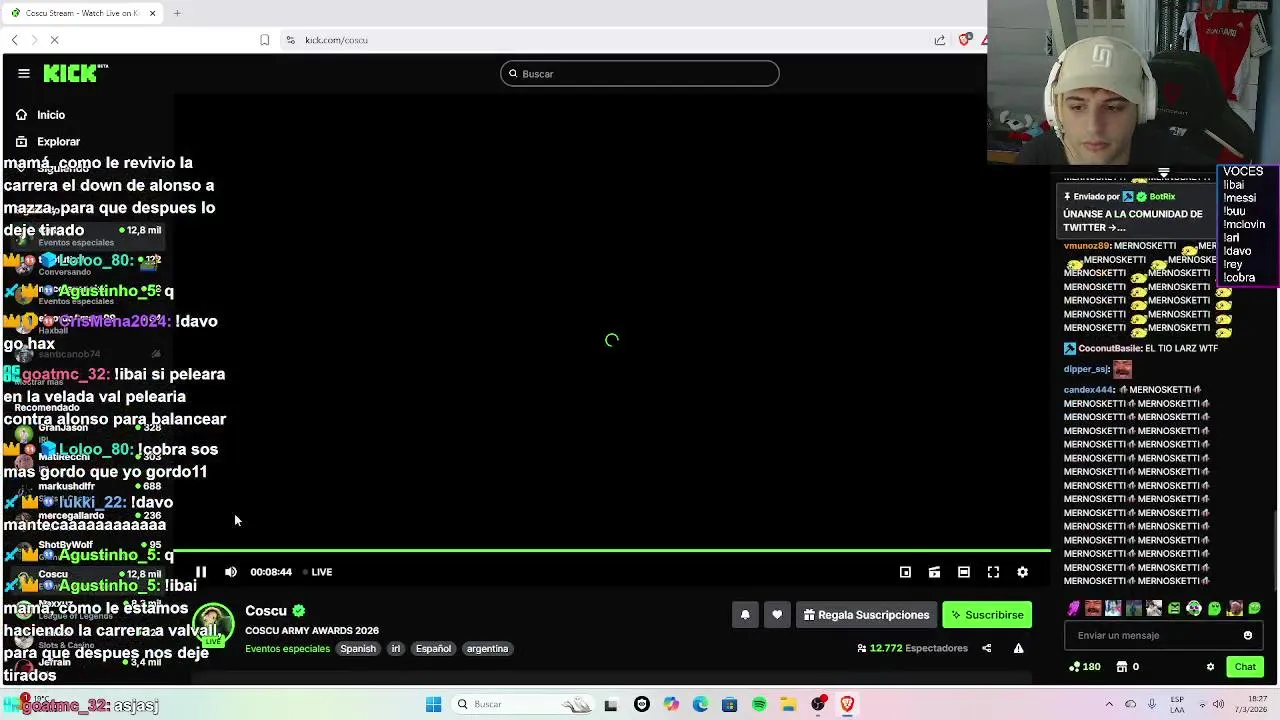
Task: Open File Explorer from taskbar
Action: click(x=788, y=704)
